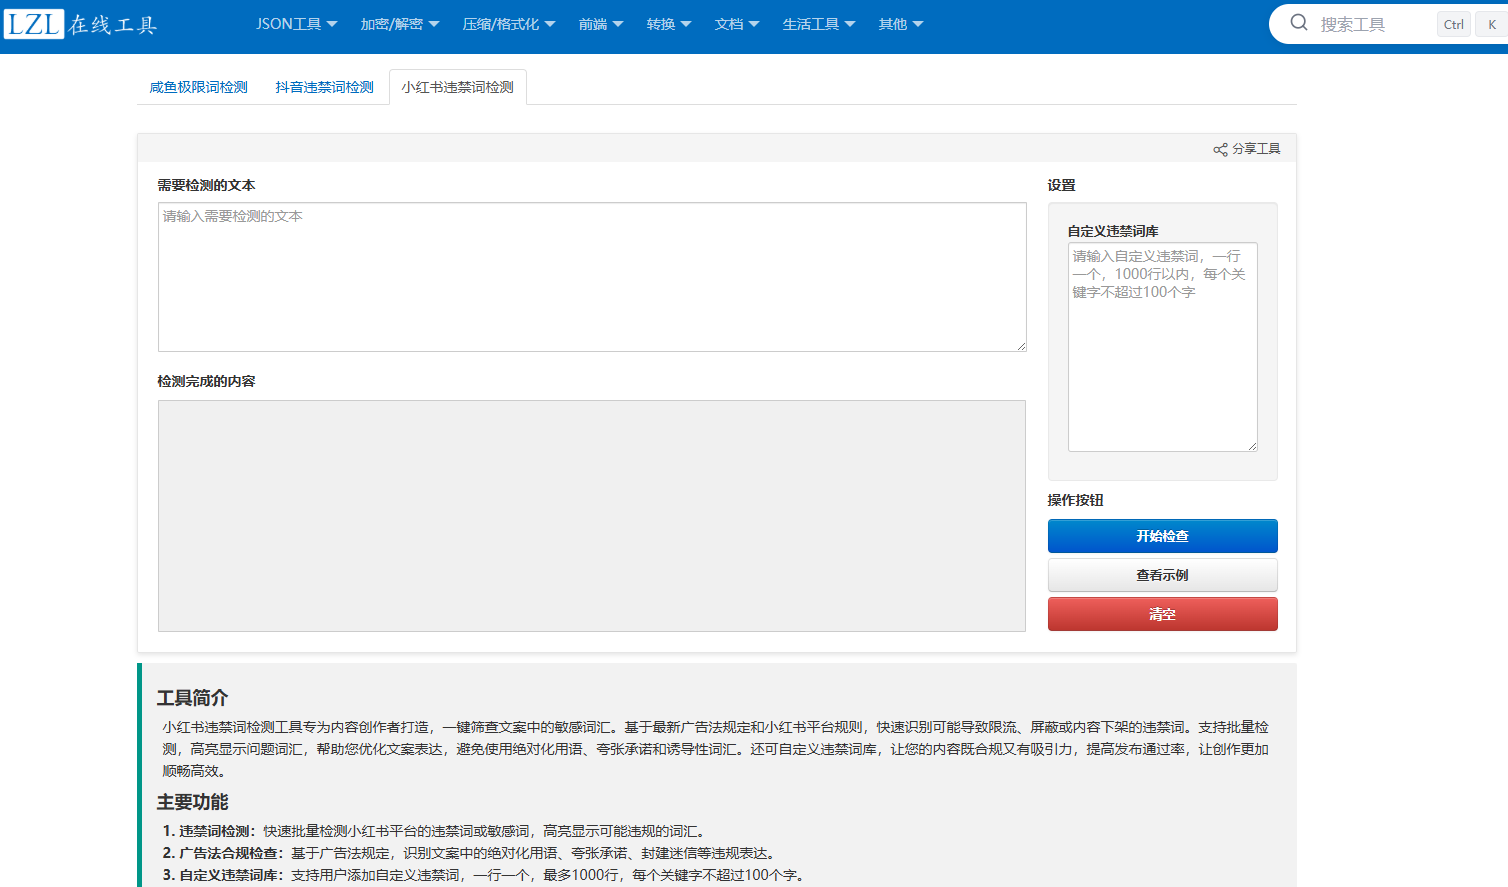Click the 工具简介 heading

[193, 697]
